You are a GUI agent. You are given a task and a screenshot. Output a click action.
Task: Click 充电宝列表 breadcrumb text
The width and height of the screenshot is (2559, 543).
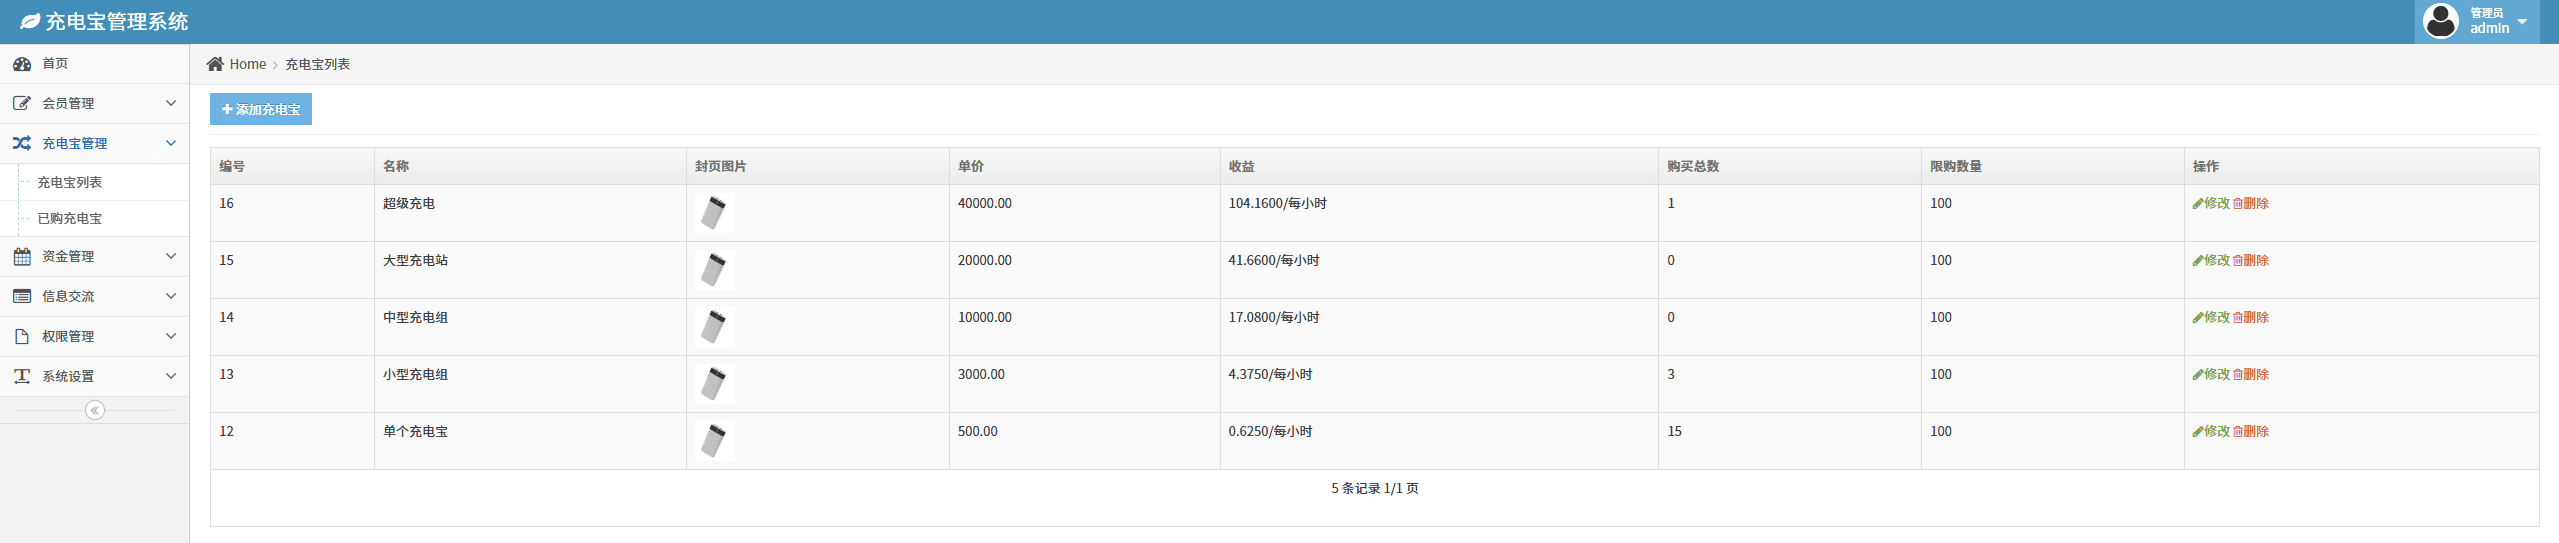click(x=318, y=64)
